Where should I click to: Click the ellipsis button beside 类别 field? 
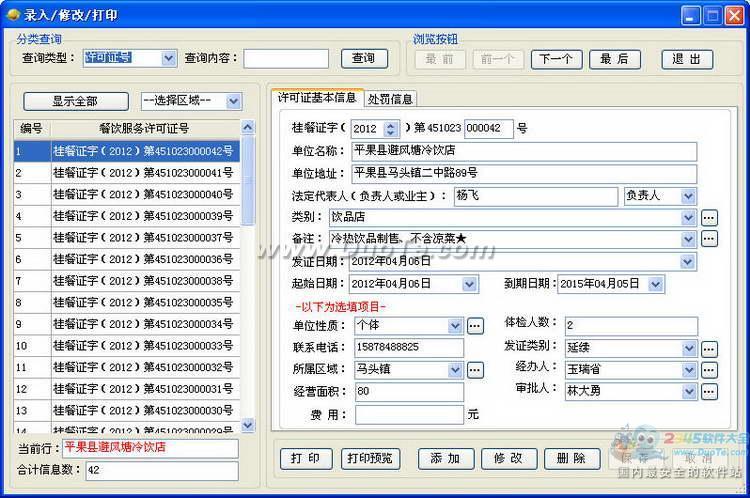709,218
